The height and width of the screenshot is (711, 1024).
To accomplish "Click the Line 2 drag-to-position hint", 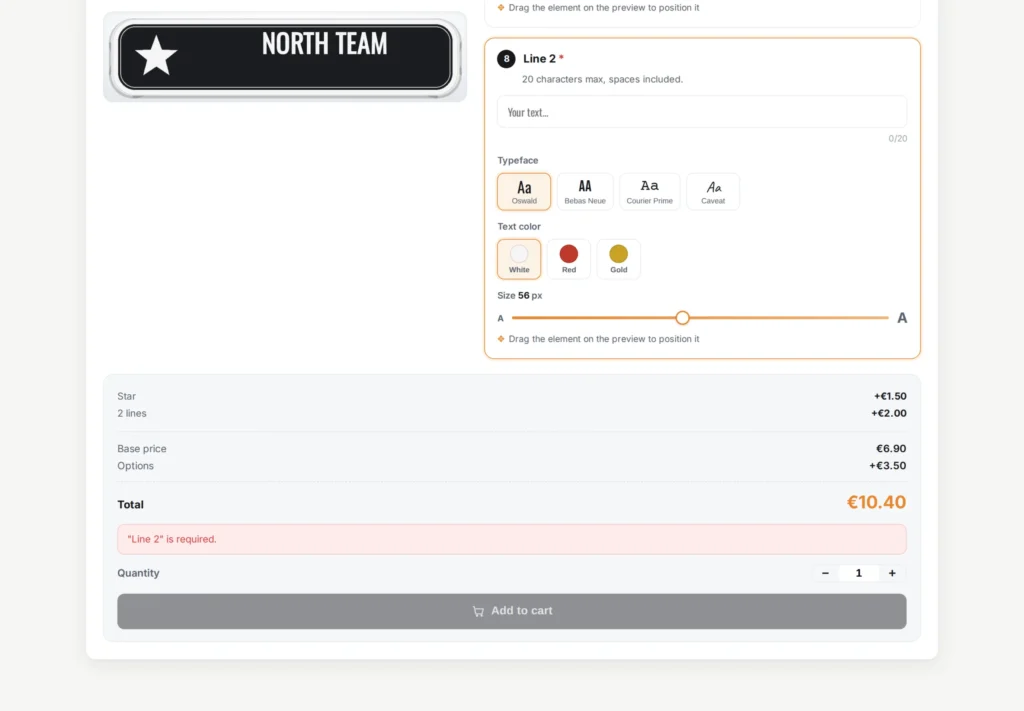I will pos(598,339).
